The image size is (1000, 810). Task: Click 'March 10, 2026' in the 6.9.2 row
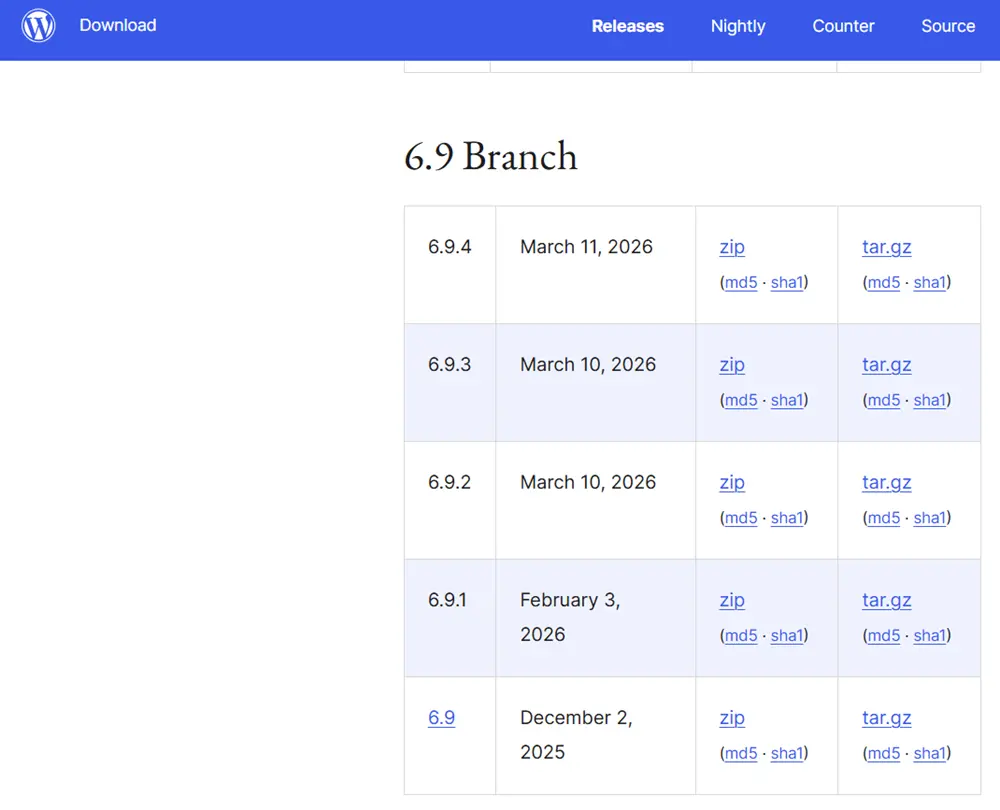coord(588,483)
